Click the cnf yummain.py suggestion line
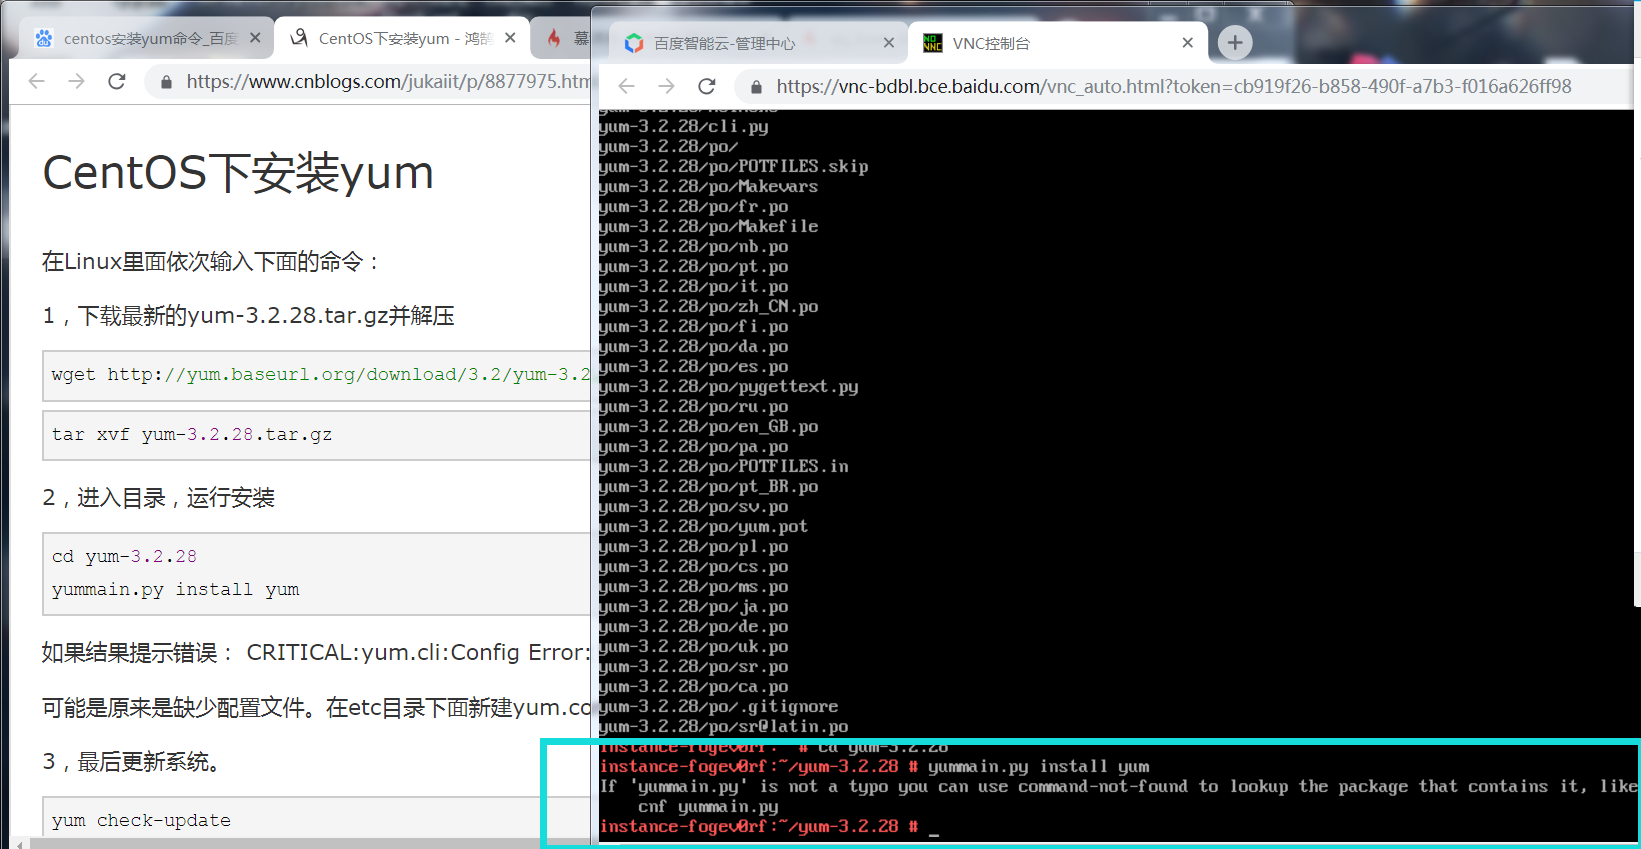The height and width of the screenshot is (849, 1641). point(708,806)
